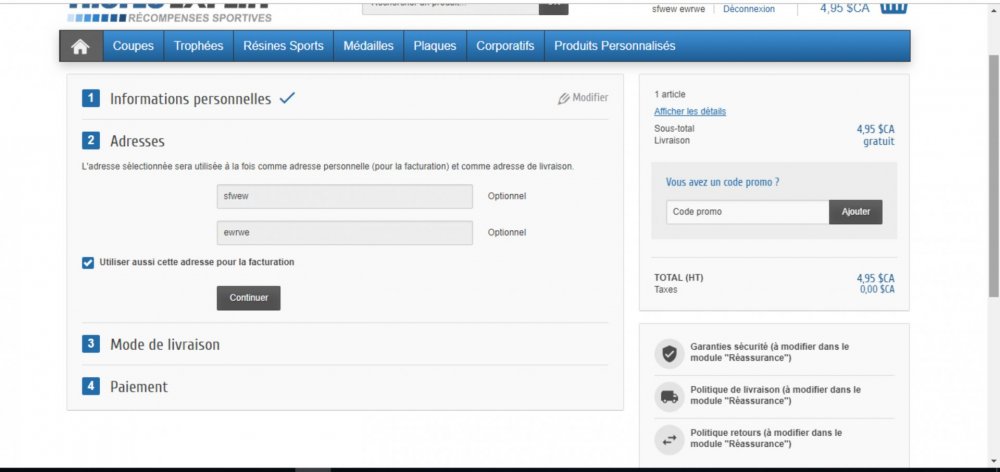Screen dimensions: 1000x472
Task: Open the Informations personnelles step
Action: point(190,99)
